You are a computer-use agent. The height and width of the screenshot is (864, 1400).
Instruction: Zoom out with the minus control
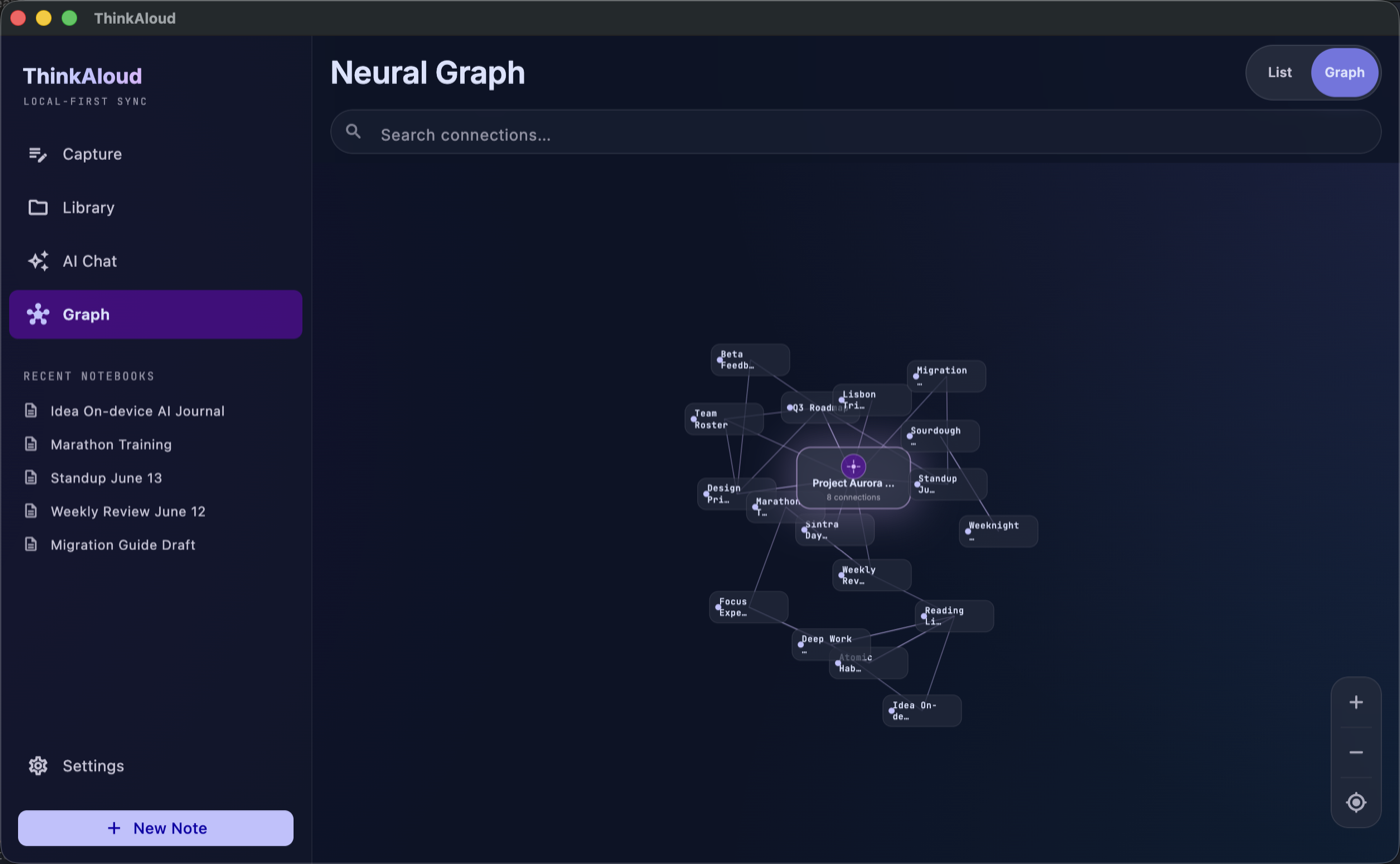click(1356, 752)
